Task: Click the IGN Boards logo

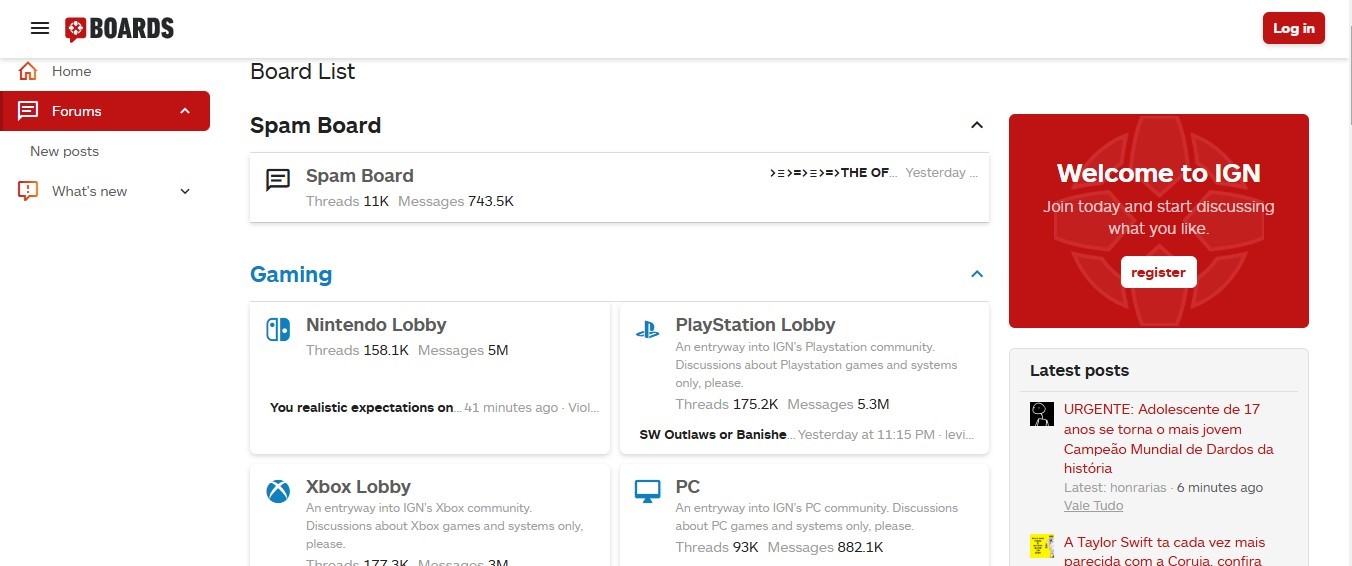Action: click(119, 29)
